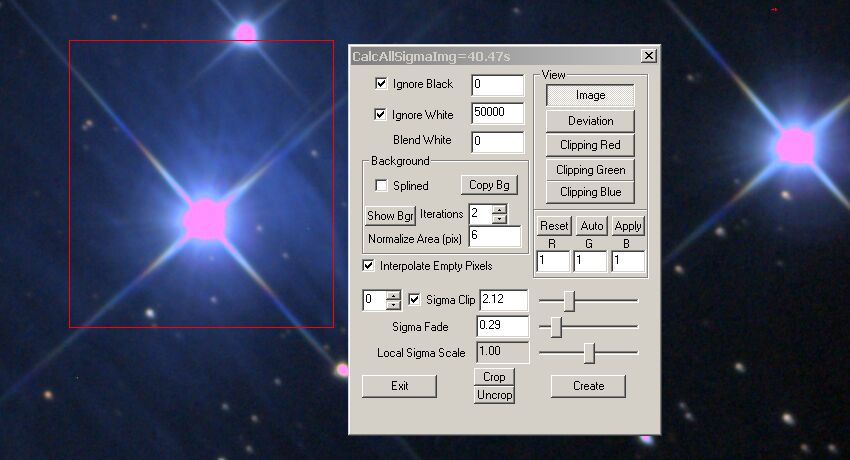
Task: Toggle the Ignore Black checkbox
Action: point(380,84)
